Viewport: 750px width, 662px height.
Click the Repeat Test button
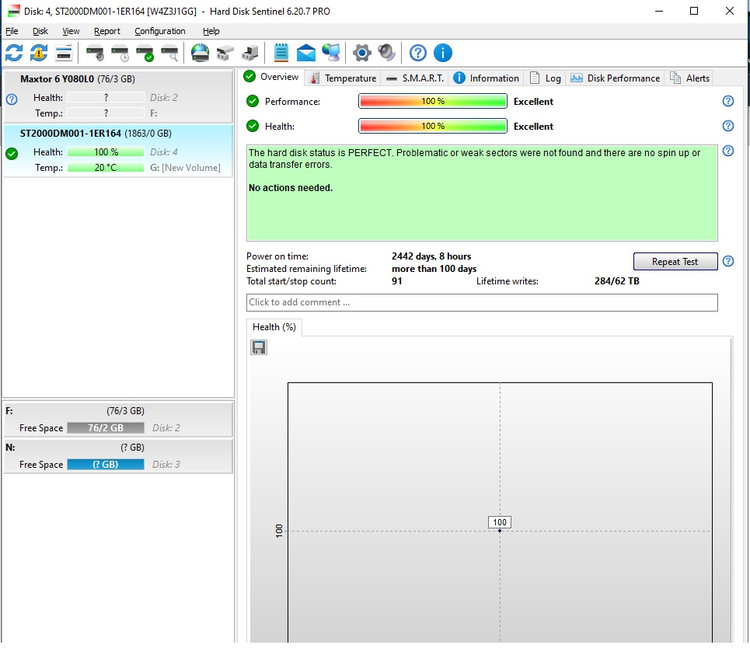pos(675,262)
